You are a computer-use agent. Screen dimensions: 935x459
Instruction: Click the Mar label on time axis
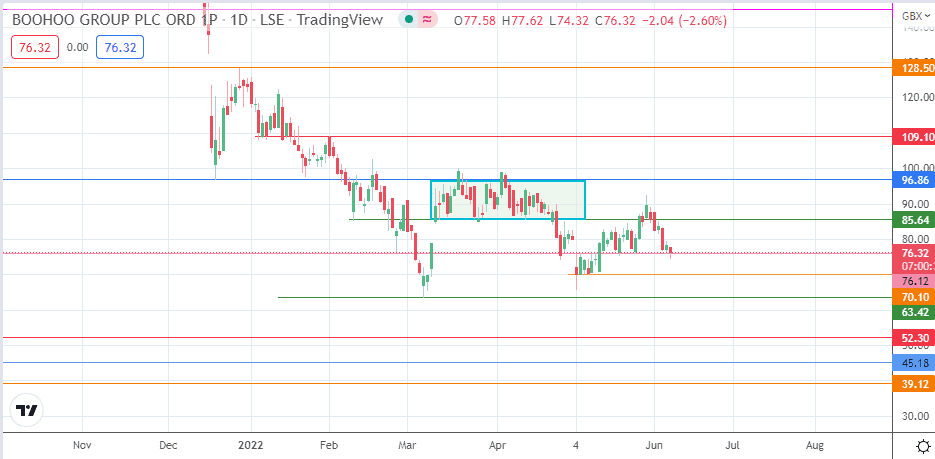[x=407, y=445]
